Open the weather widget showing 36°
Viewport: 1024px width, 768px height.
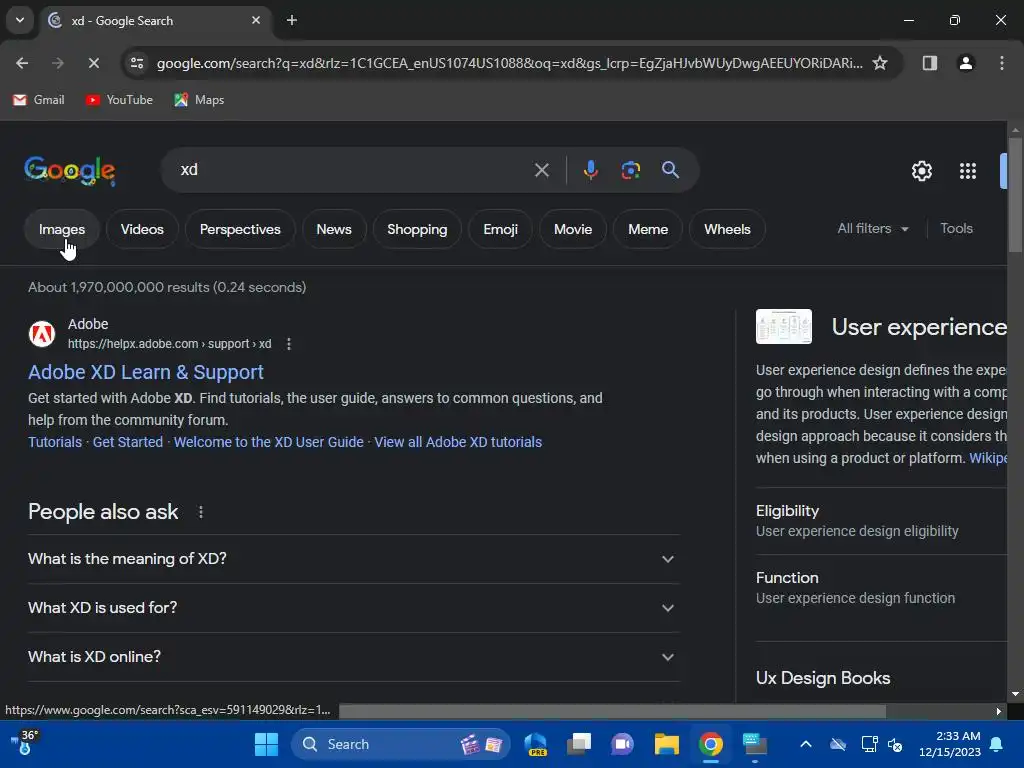(x=25, y=743)
